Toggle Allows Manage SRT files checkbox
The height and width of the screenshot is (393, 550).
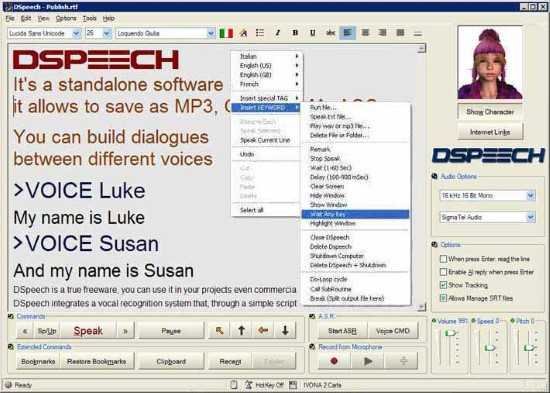(x=443, y=298)
